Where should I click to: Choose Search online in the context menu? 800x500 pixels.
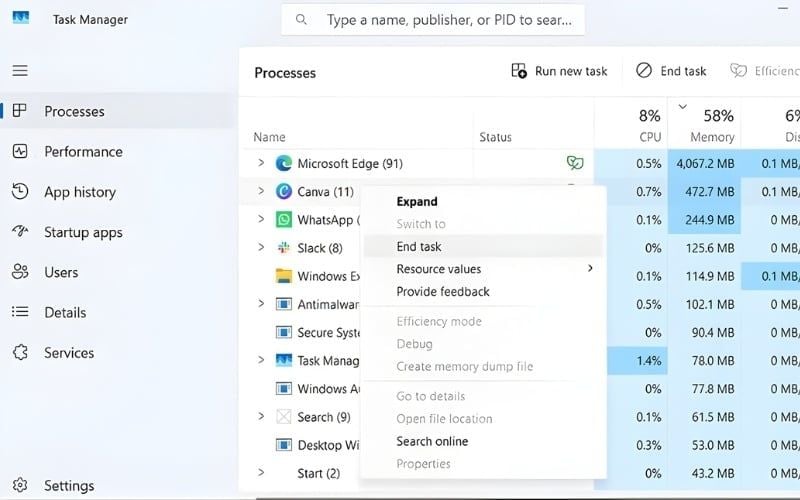click(484, 441)
